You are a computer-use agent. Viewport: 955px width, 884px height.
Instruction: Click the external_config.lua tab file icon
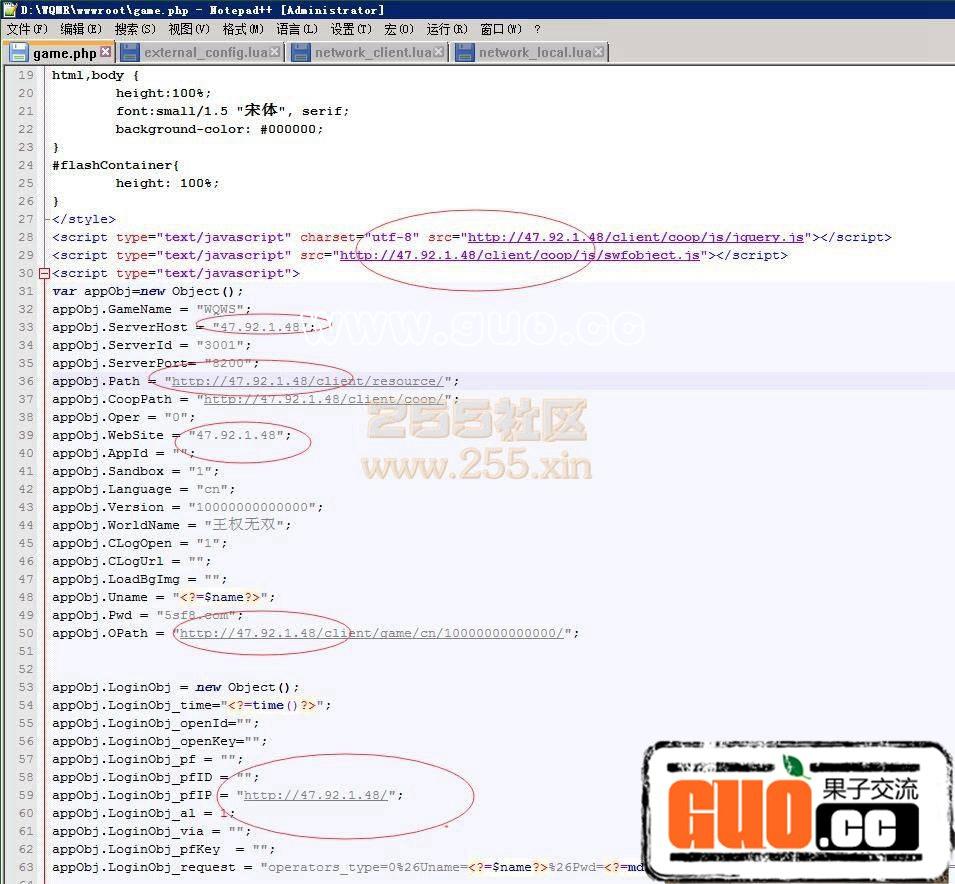tap(129, 53)
